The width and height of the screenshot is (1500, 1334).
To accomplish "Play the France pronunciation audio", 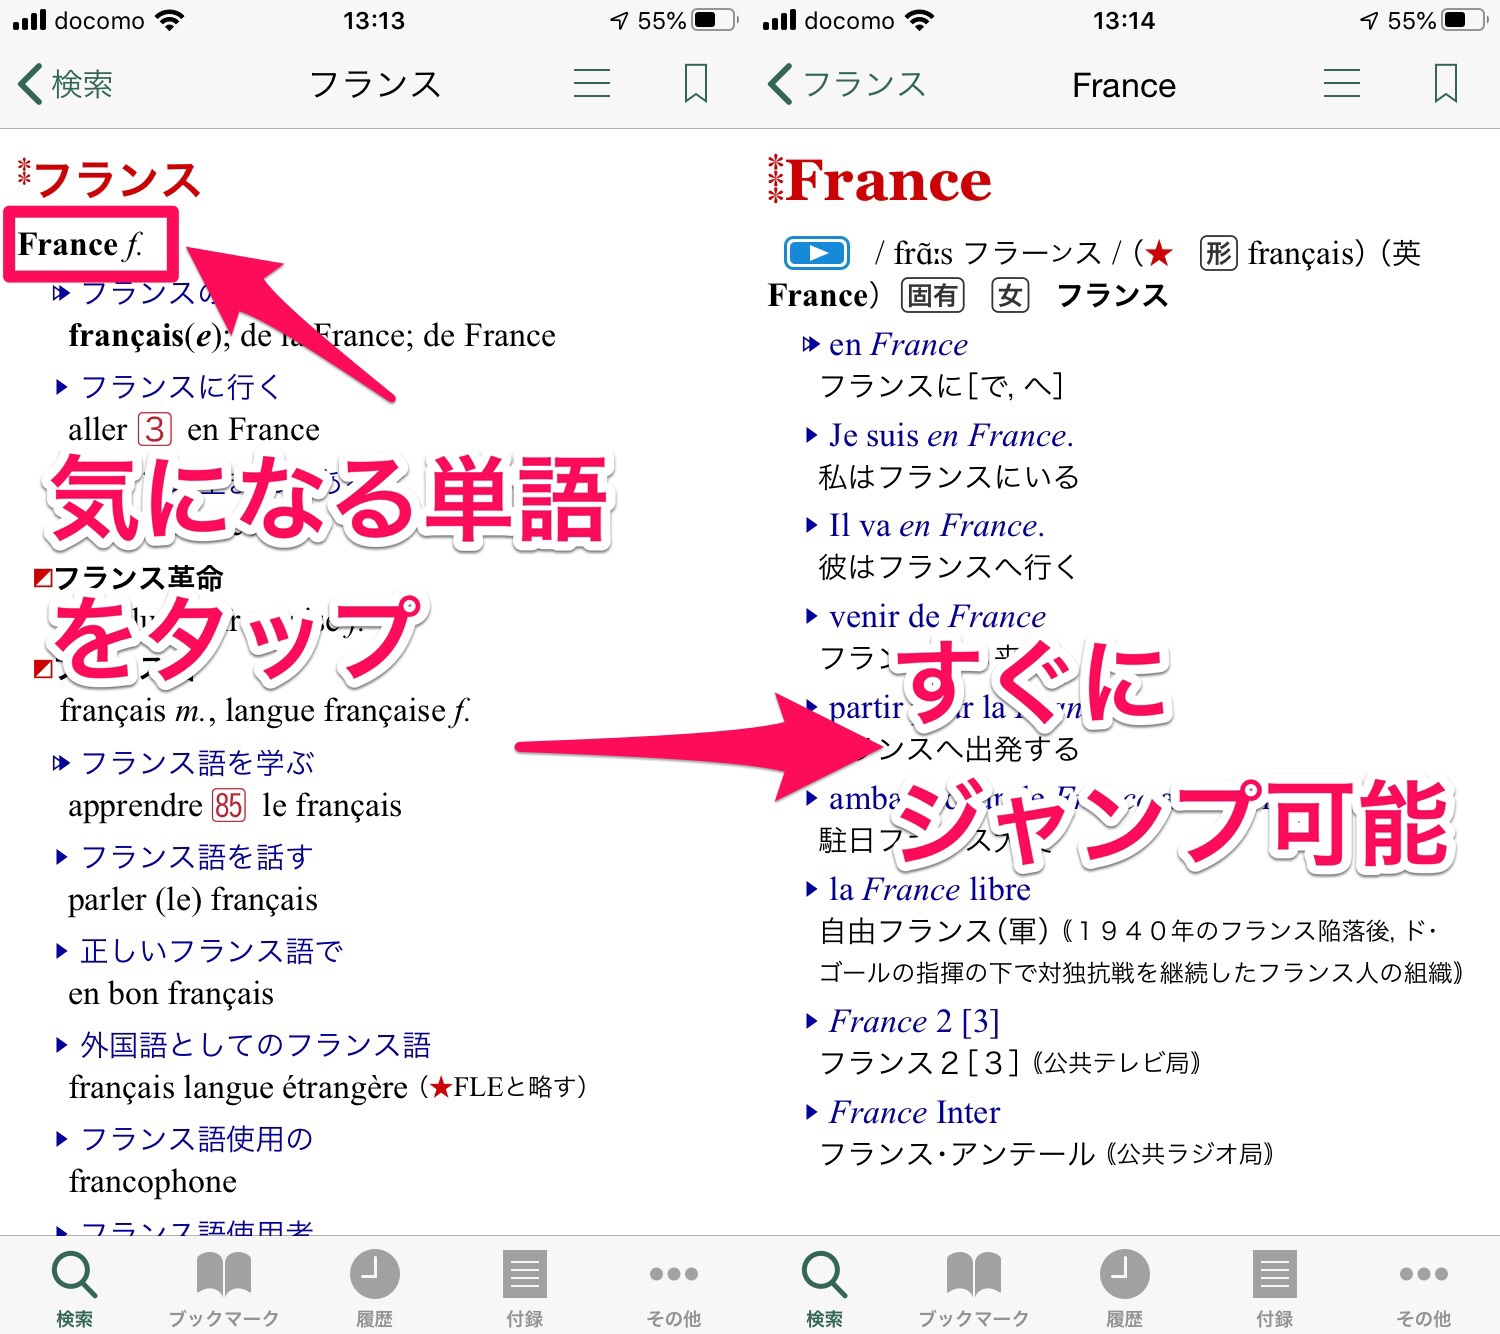I will tap(817, 253).
